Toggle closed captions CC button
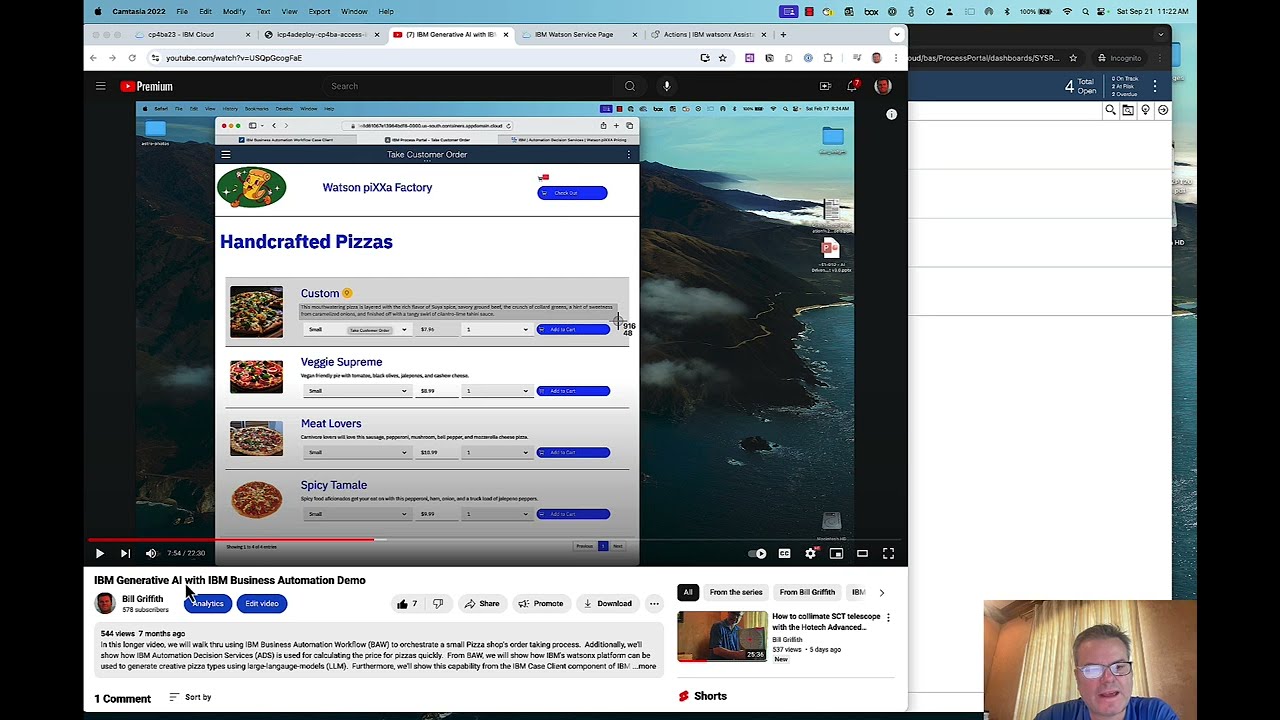The image size is (1280, 720). [784, 553]
